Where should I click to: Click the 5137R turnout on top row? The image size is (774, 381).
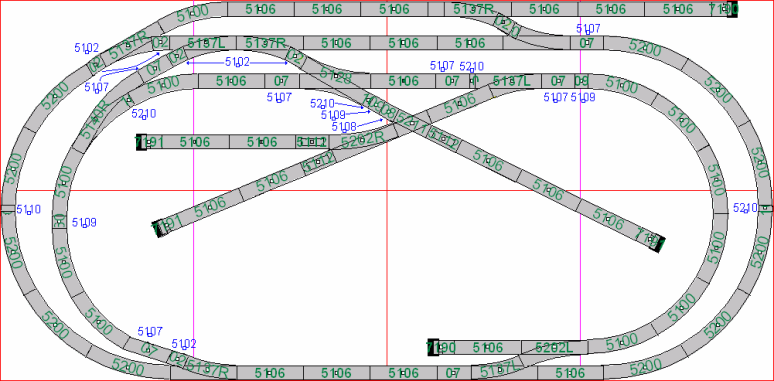pyautogui.click(x=473, y=9)
